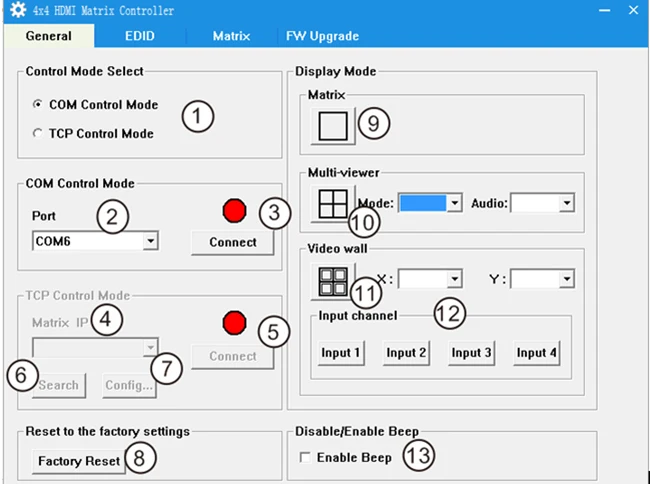Click the red TCP connection status indicator
650x484 pixels.
click(234, 323)
